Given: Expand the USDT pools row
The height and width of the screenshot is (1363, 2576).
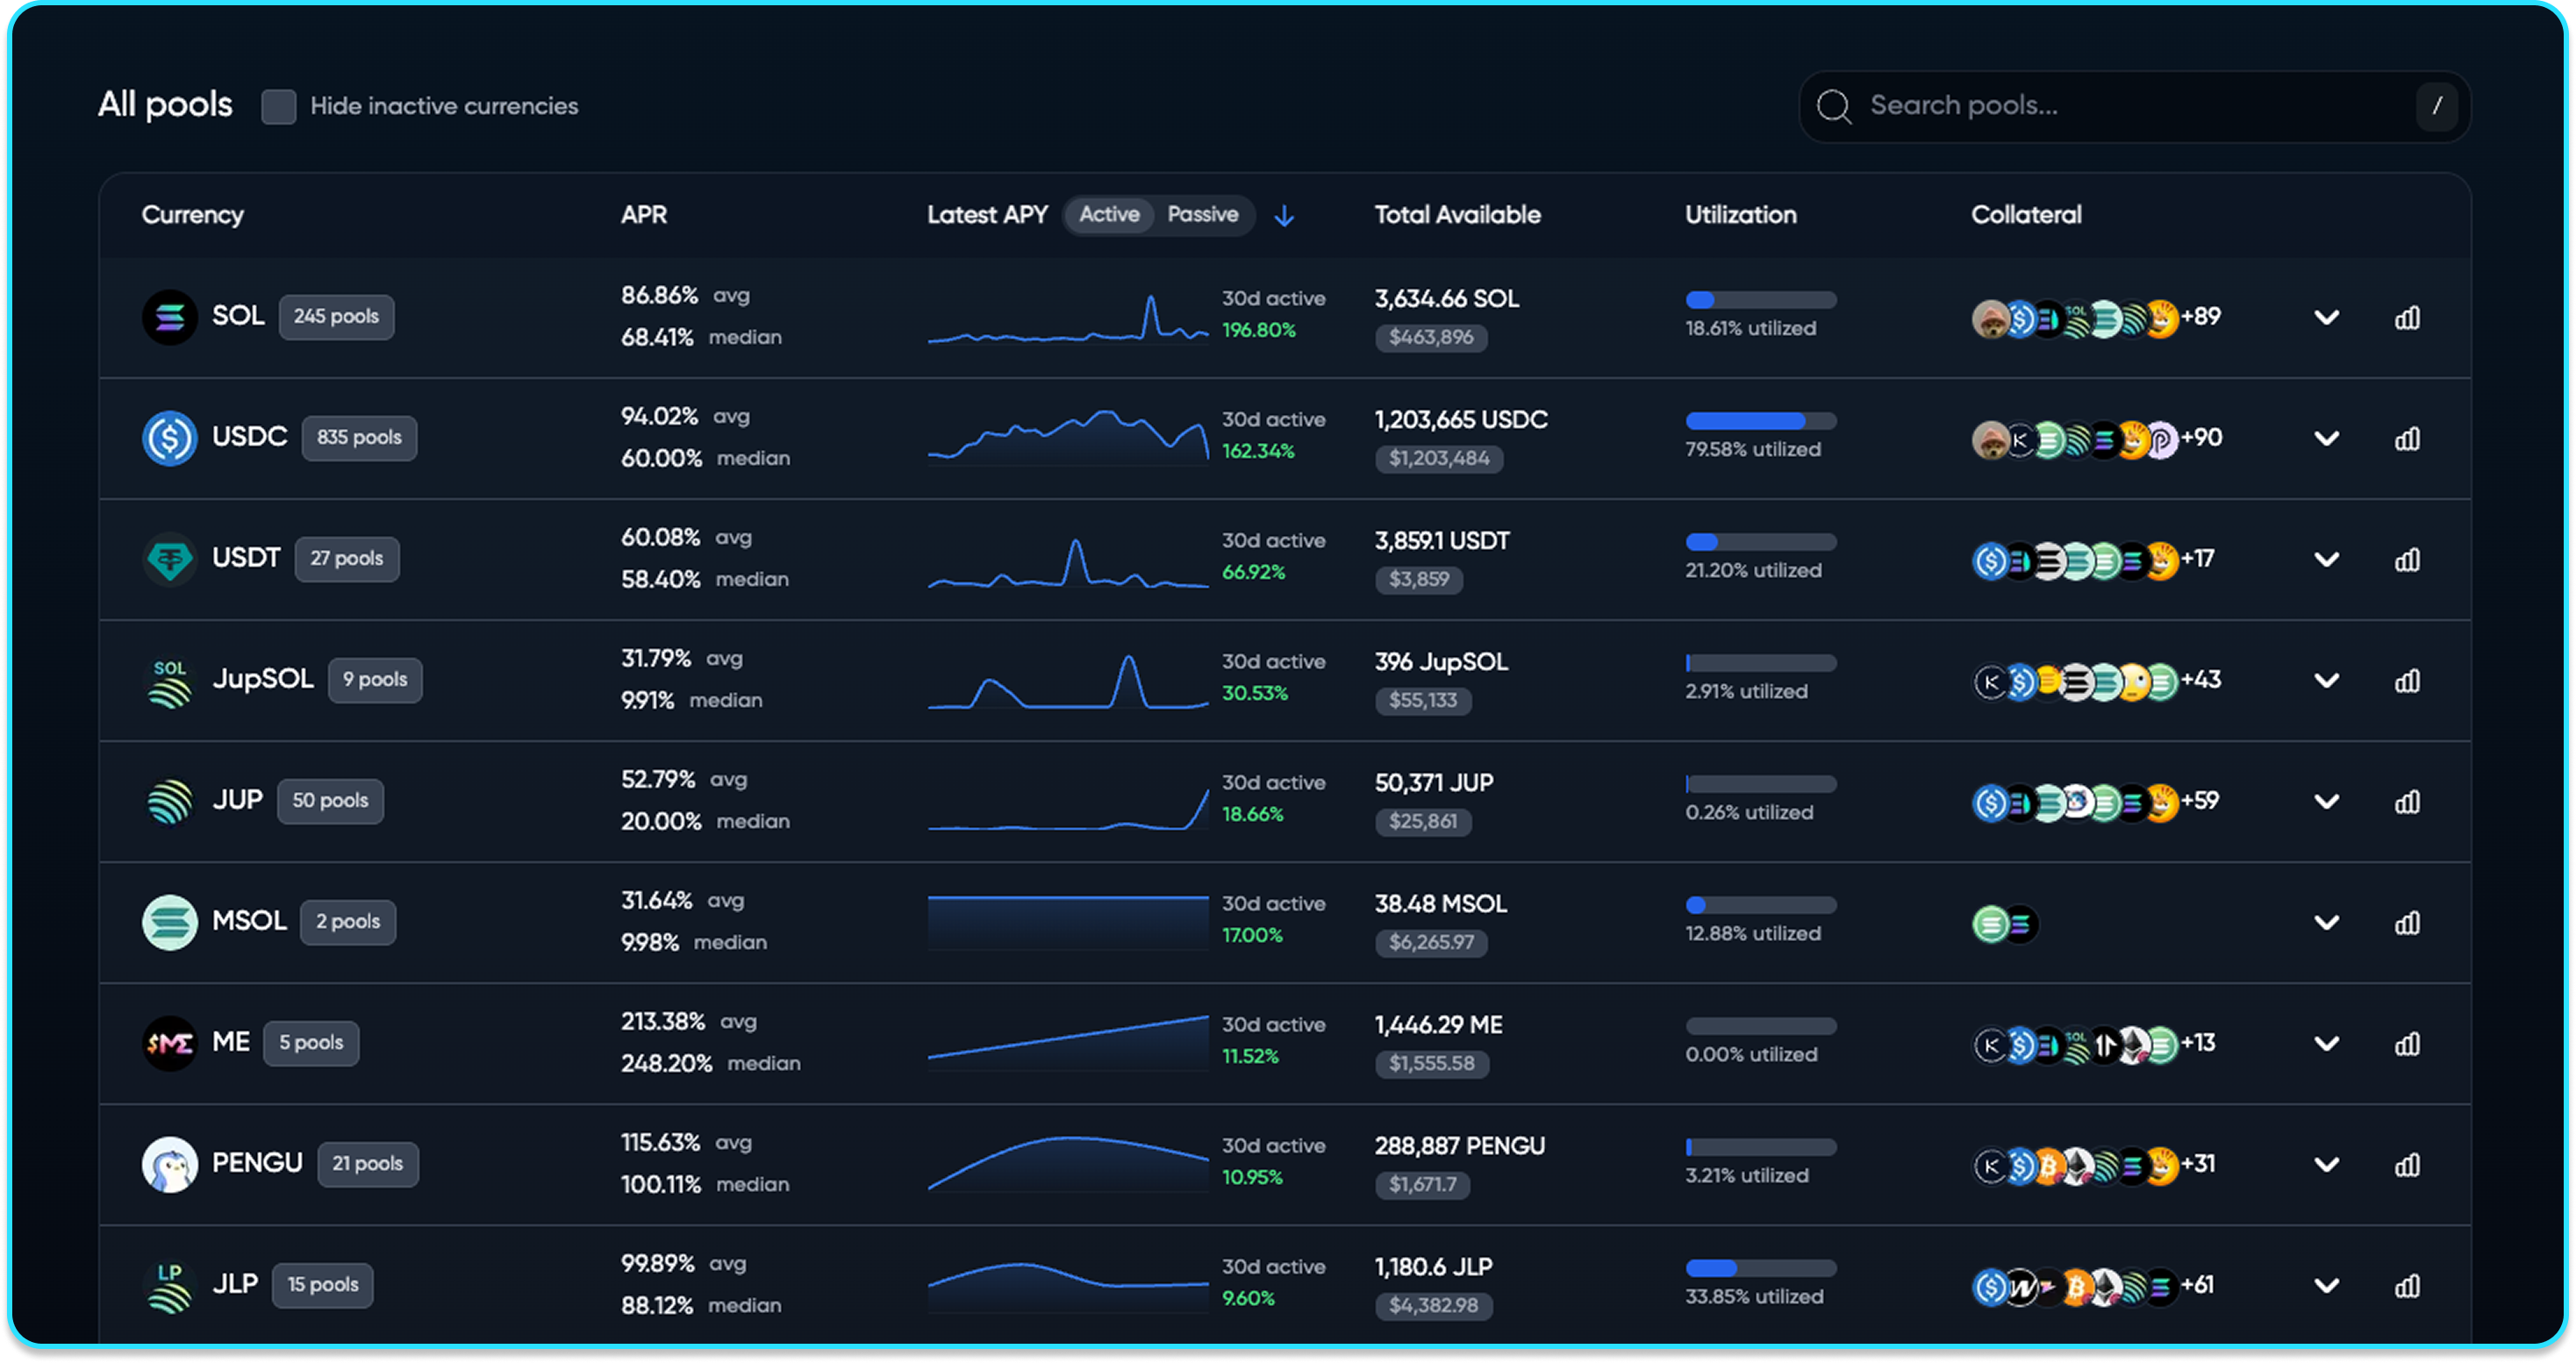Looking at the screenshot, I should [x=2326, y=560].
